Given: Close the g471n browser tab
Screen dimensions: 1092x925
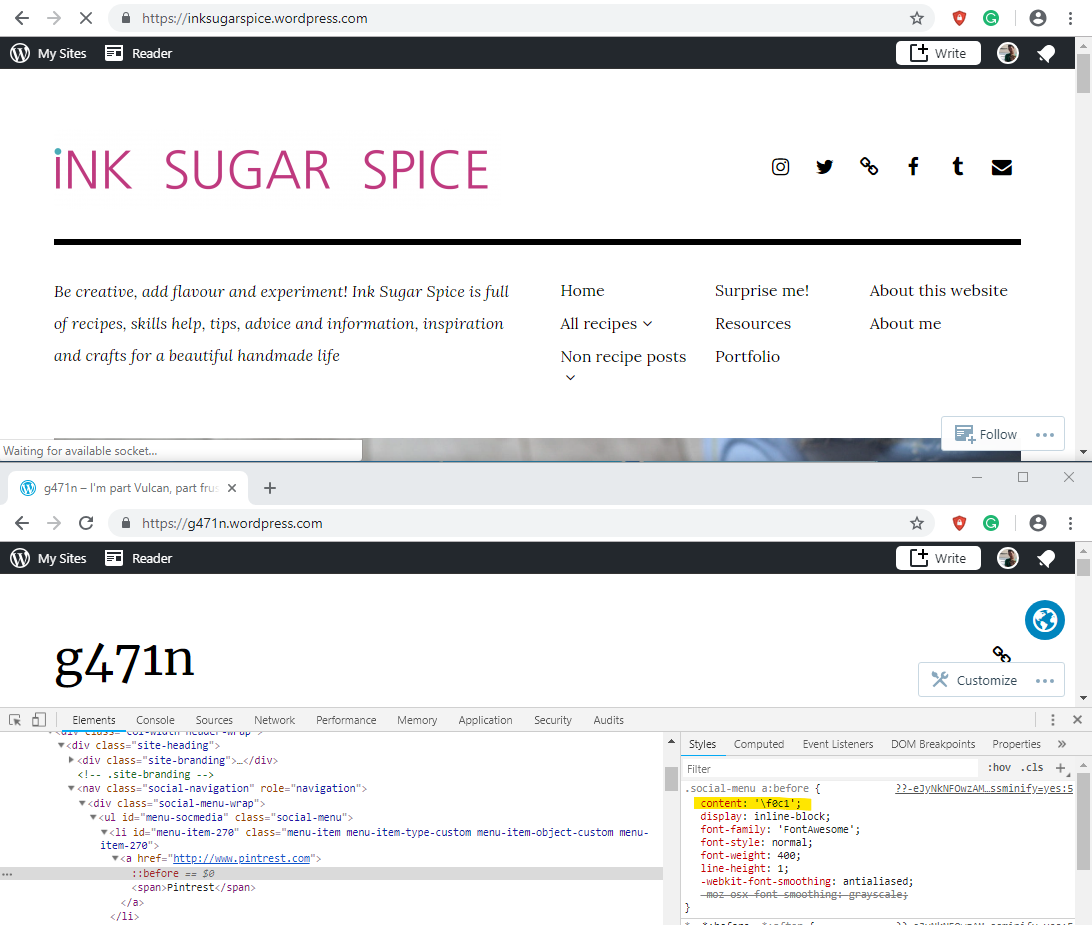Looking at the screenshot, I should pos(232,488).
